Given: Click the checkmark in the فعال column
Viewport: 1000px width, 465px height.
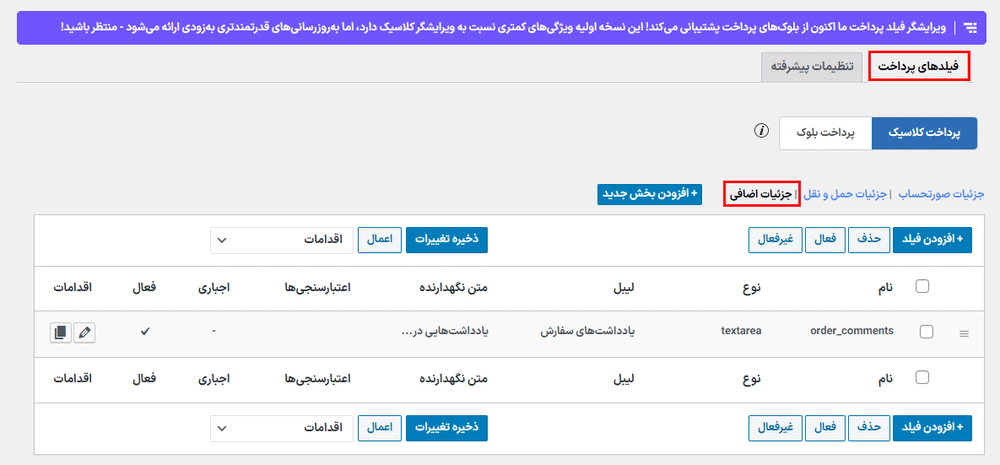Looking at the screenshot, I should point(144,332).
